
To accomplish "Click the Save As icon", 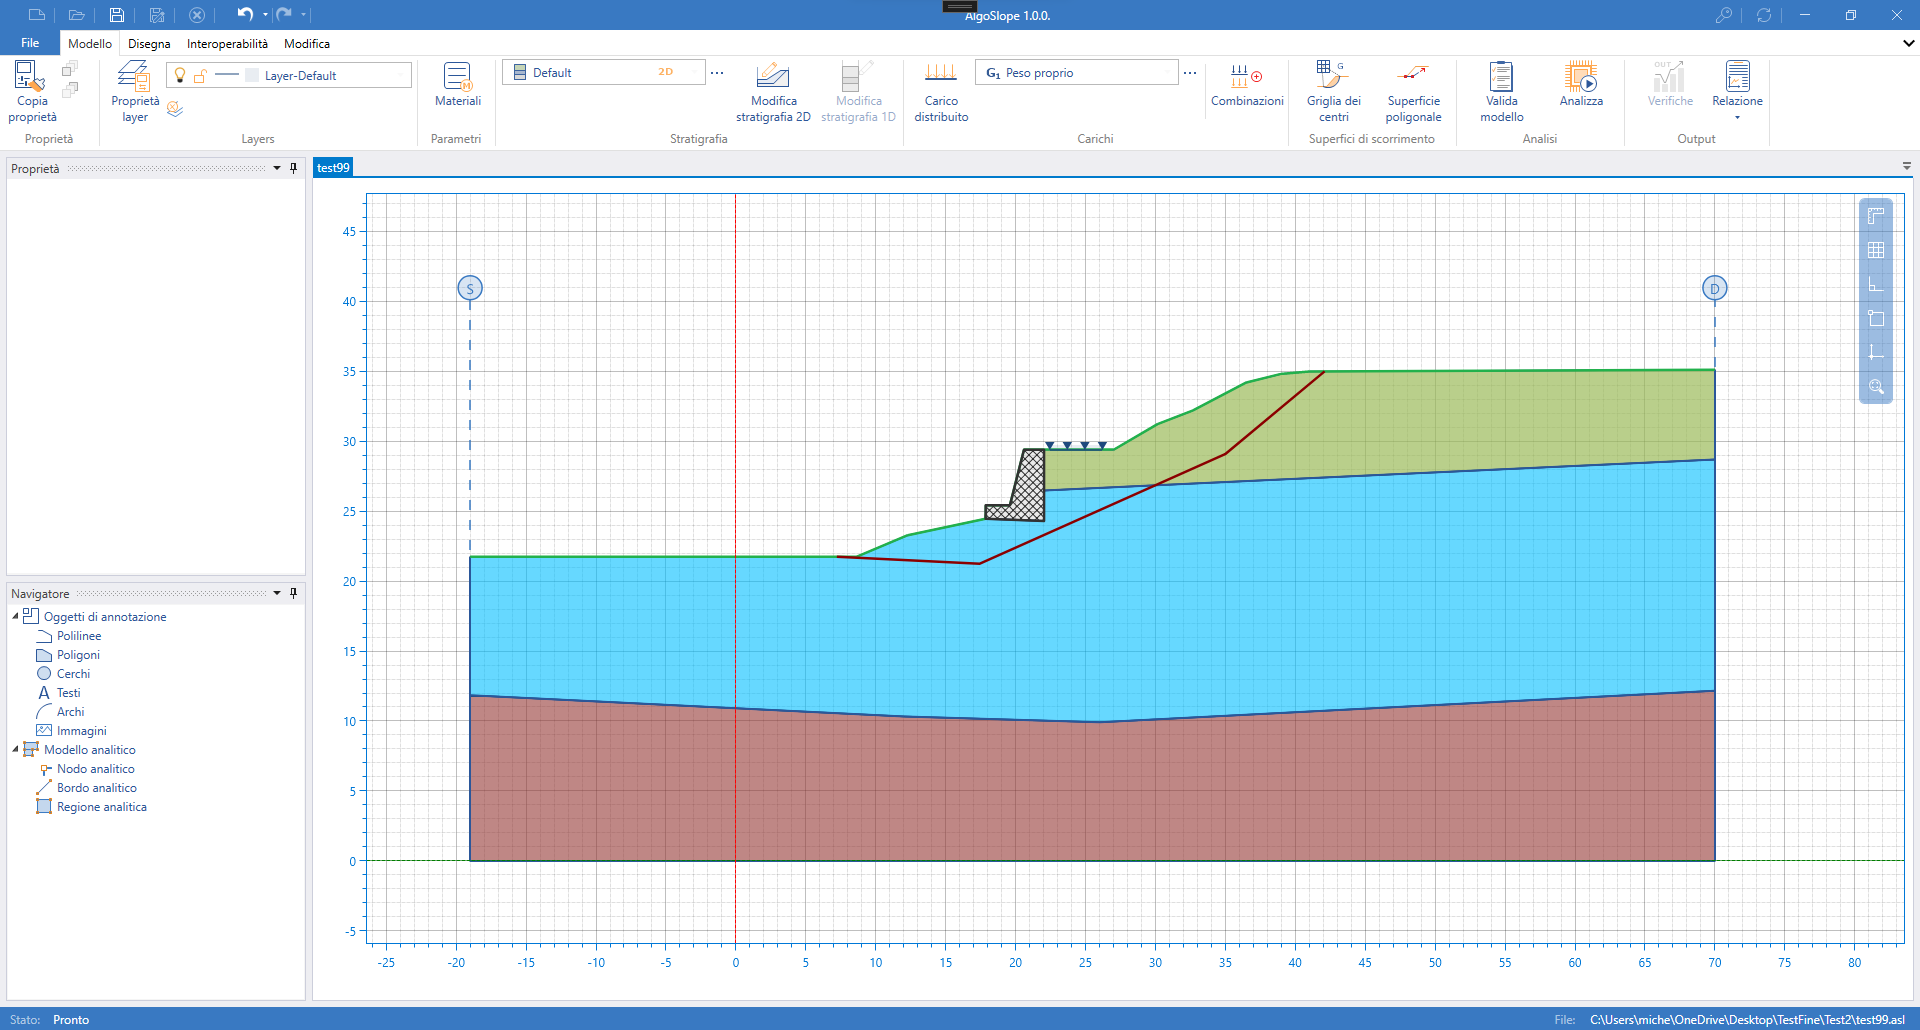I will [x=157, y=15].
